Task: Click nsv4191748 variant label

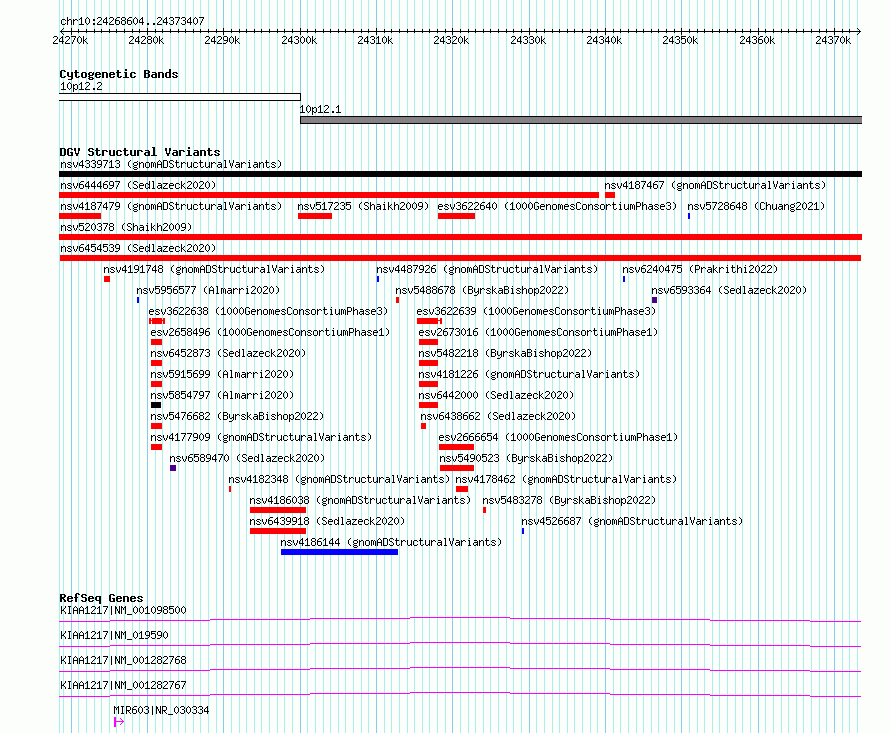Action: [x=214, y=269]
